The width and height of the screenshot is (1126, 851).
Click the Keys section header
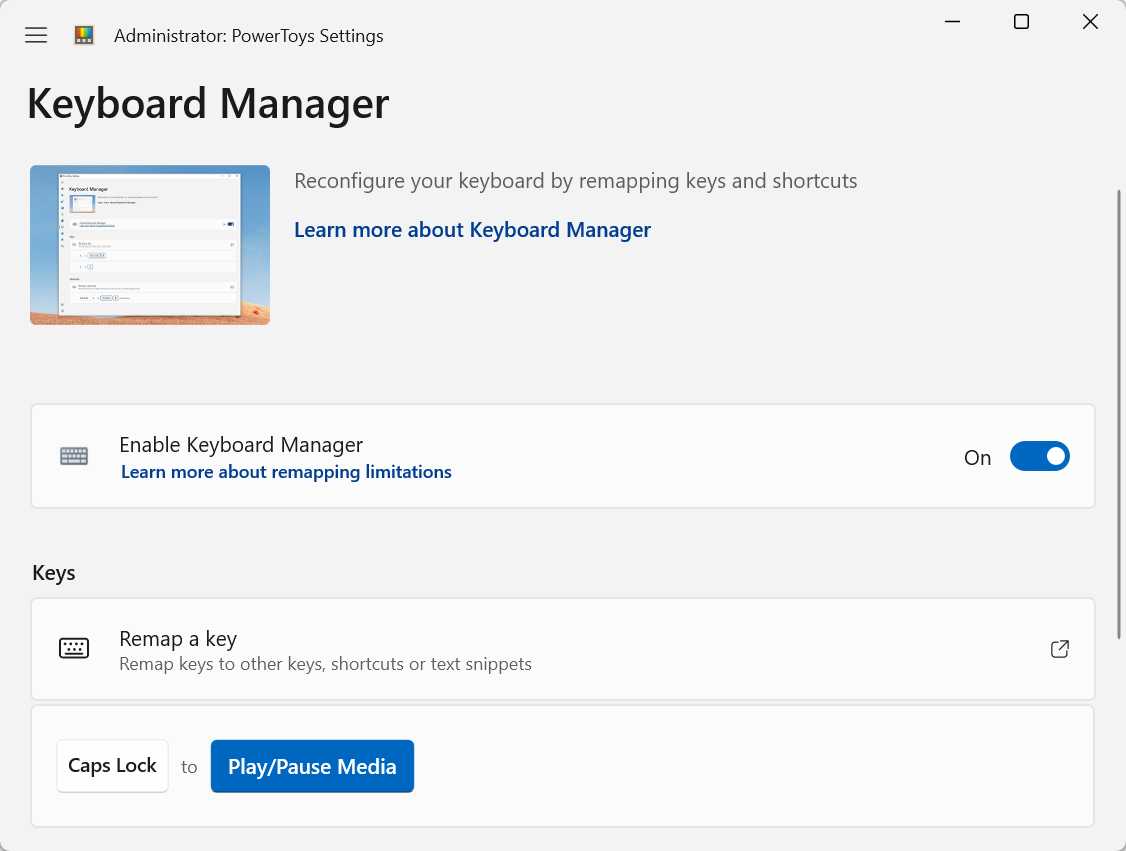click(54, 573)
